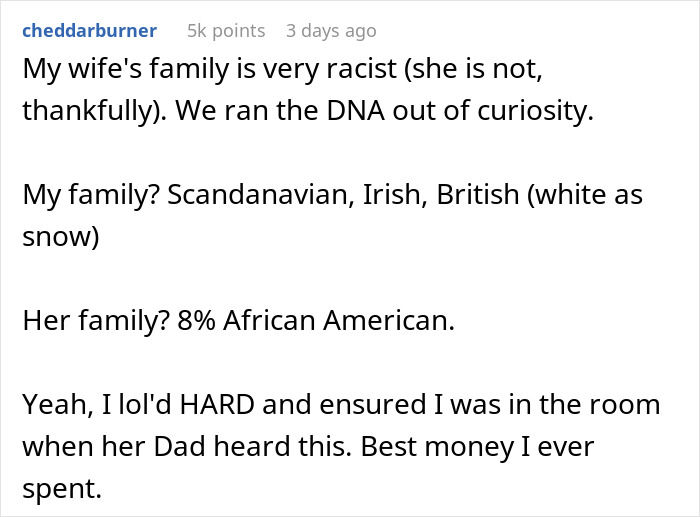Open the cheddarburner user profile link
Image resolution: width=700 pixels, height=517 pixels.
(88, 30)
